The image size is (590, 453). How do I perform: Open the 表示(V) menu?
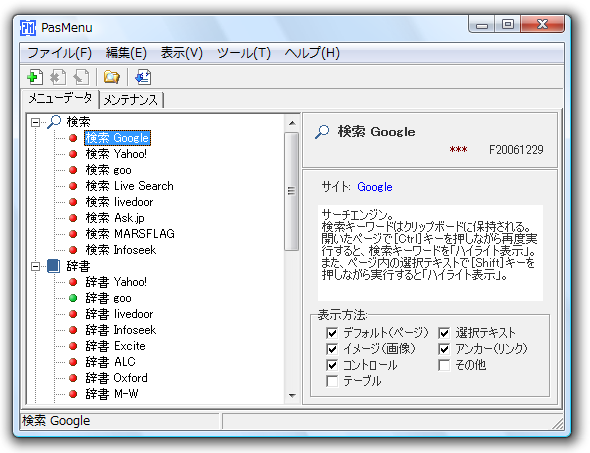[182, 53]
